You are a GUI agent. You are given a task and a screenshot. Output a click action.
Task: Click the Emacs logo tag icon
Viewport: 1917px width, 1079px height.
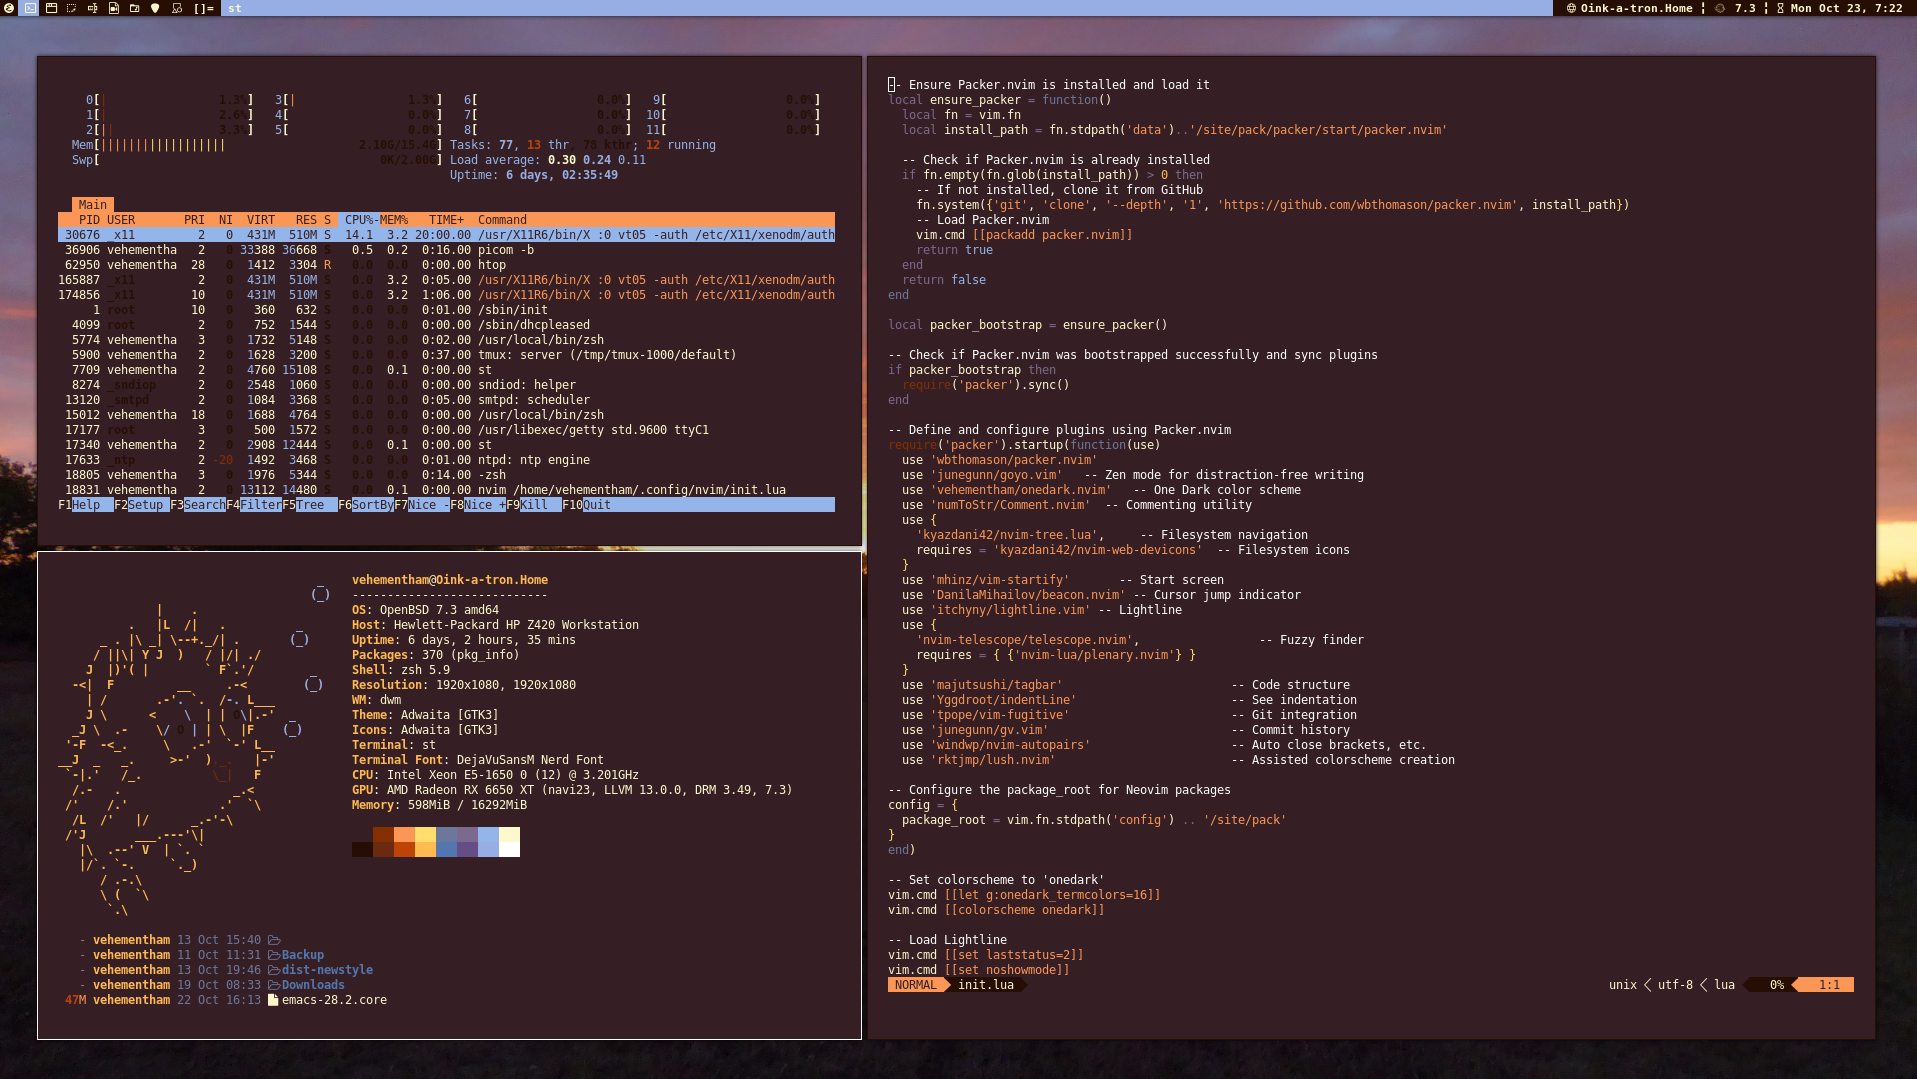pos(9,8)
